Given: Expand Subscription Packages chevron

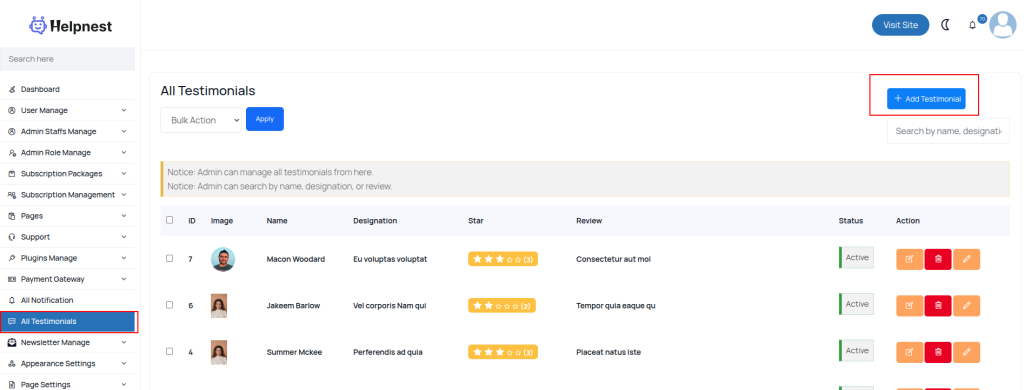Looking at the screenshot, I should tap(124, 174).
